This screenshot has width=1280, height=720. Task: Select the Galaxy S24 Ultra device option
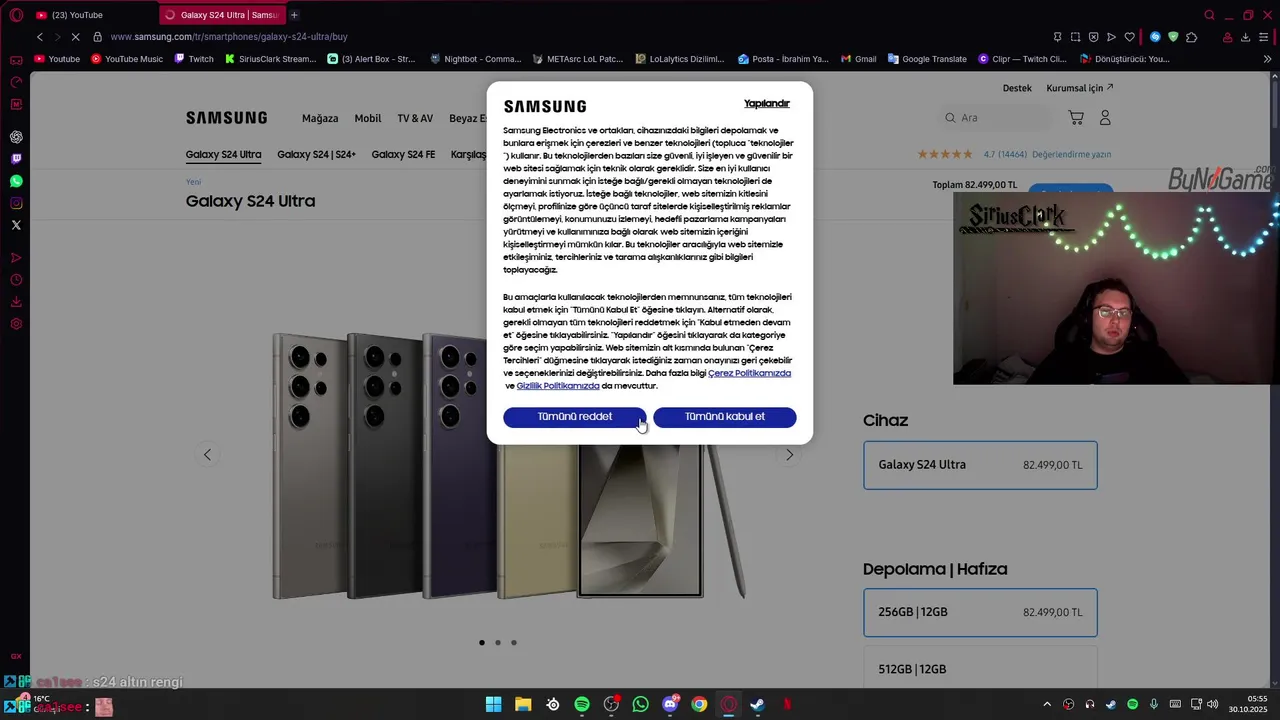980,465
